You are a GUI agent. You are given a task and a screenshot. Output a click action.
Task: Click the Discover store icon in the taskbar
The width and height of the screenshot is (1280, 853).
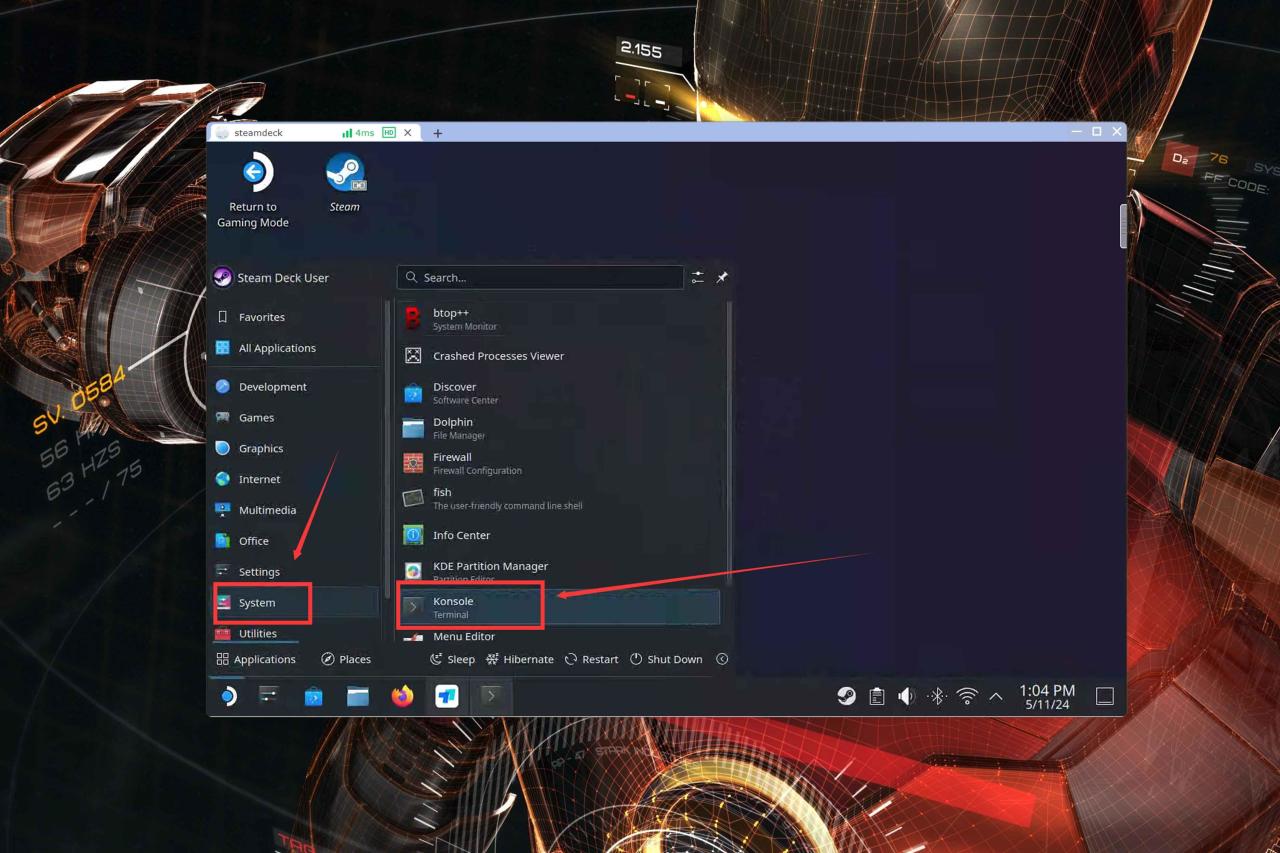click(x=314, y=696)
